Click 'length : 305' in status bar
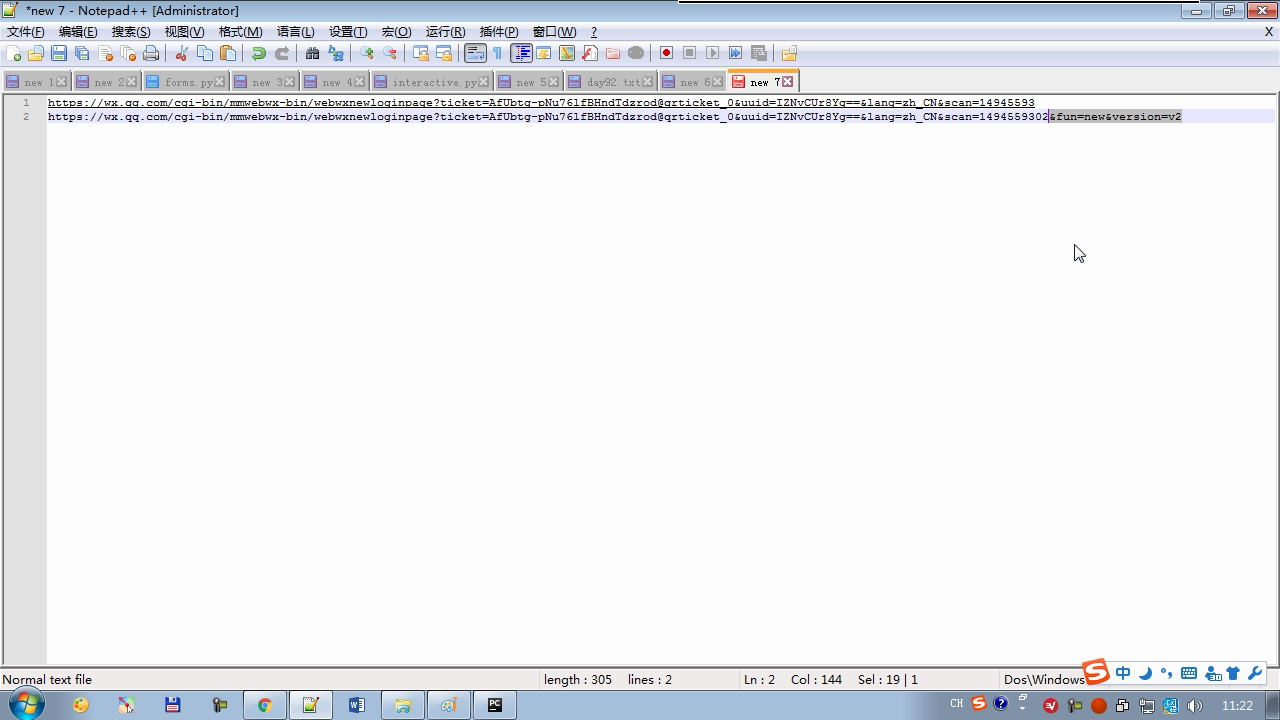1280x720 pixels. pos(578,680)
